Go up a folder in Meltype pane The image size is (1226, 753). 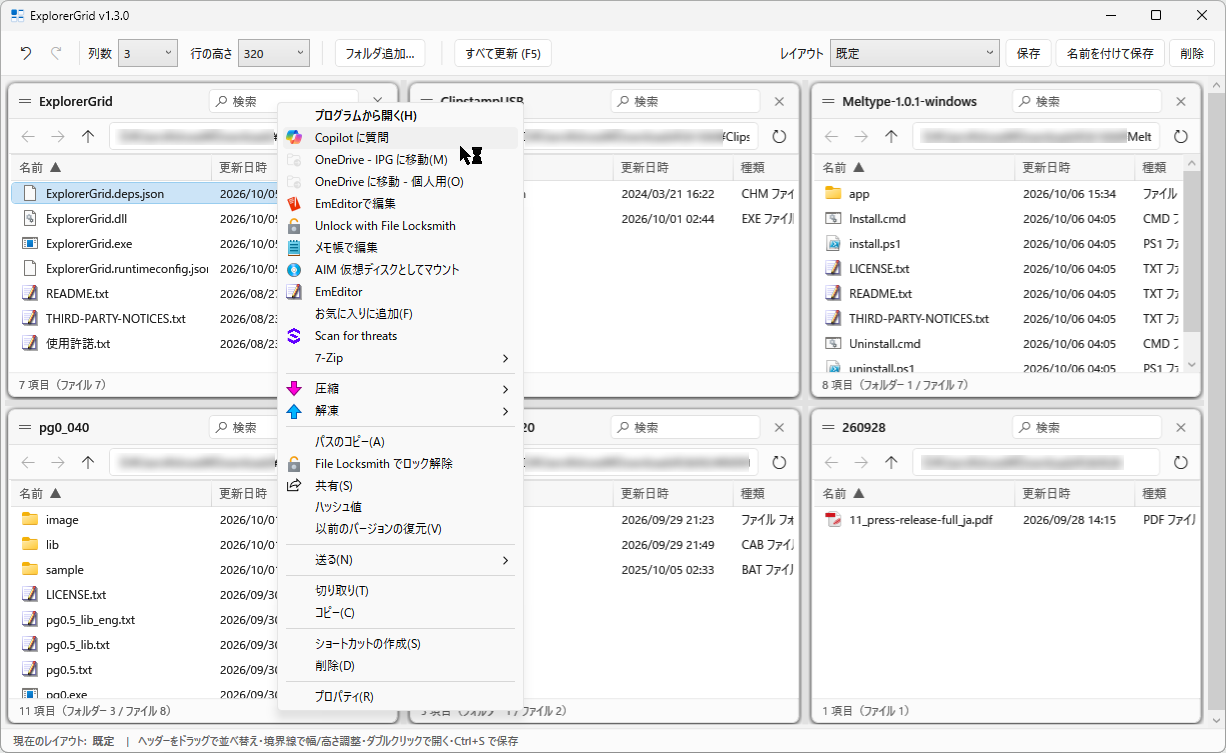[891, 136]
